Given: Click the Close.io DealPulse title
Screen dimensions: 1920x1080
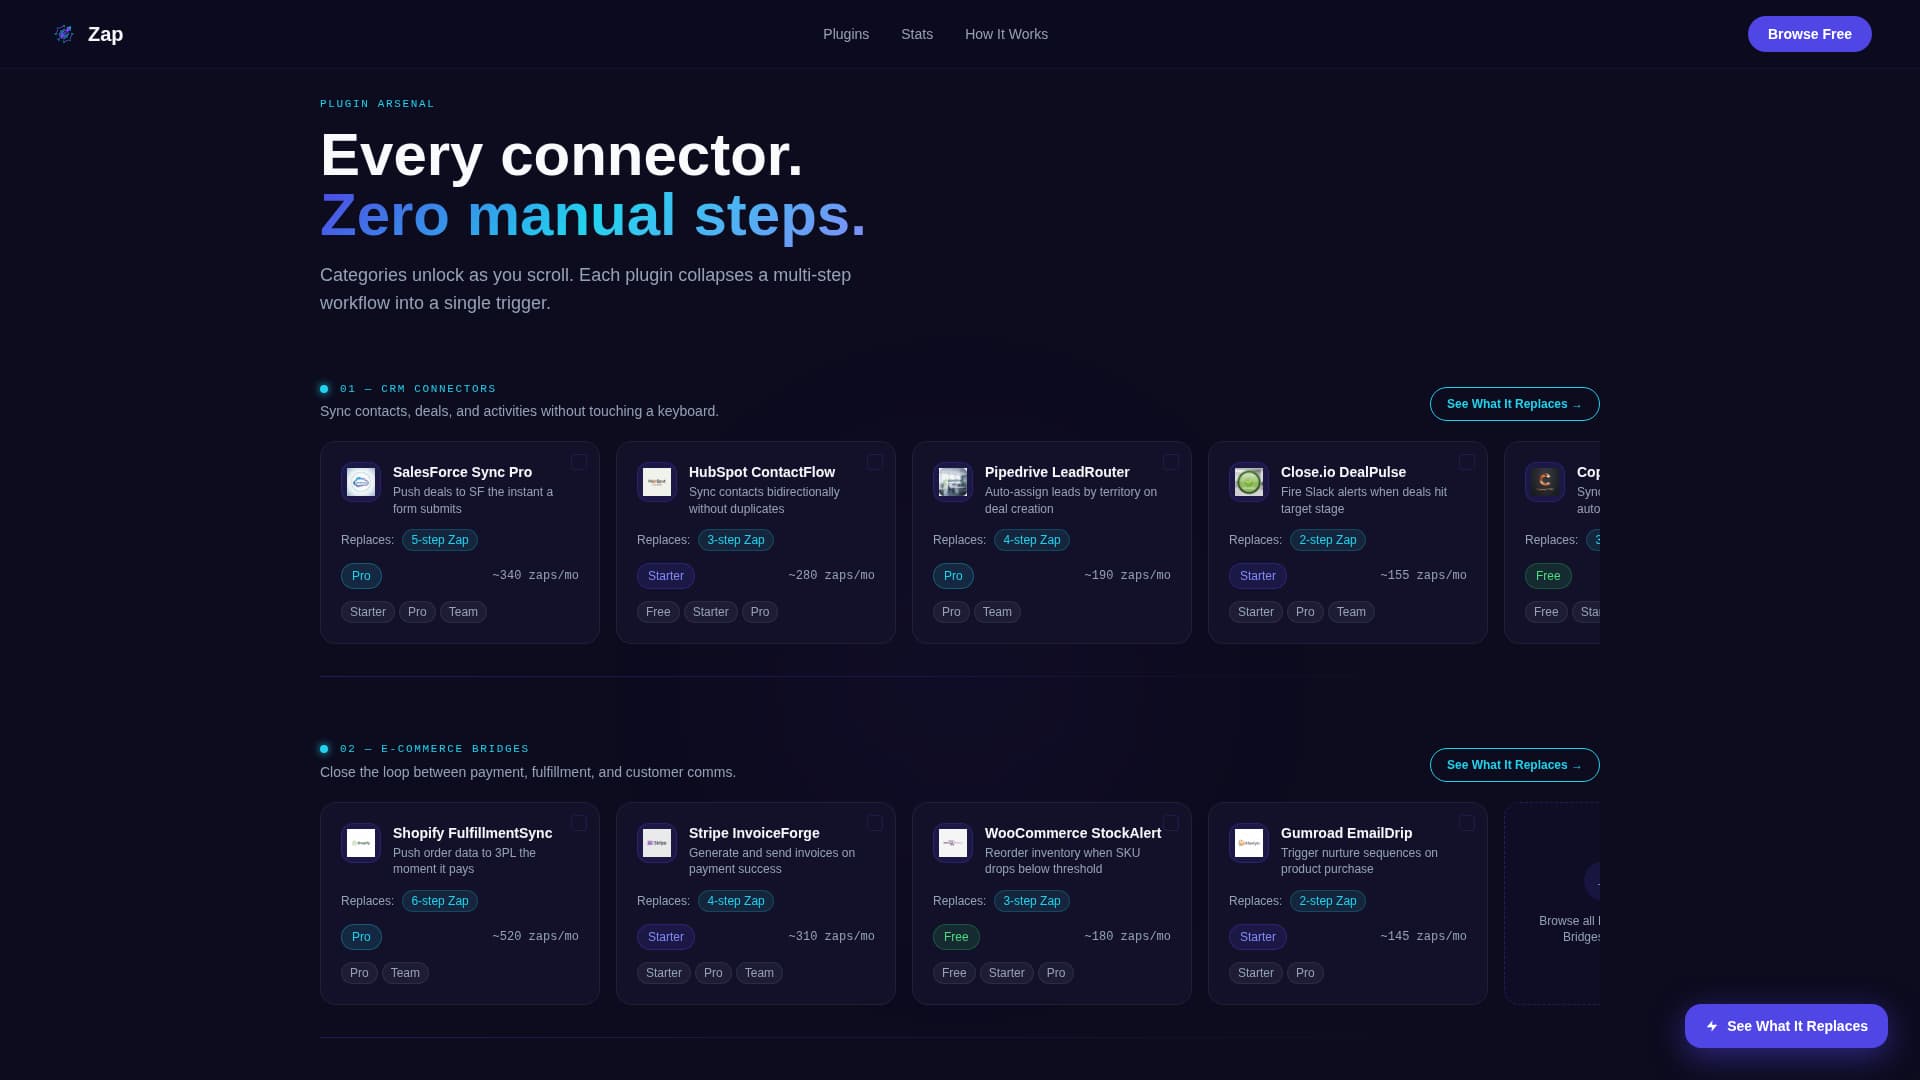Looking at the screenshot, I should click(x=1343, y=472).
